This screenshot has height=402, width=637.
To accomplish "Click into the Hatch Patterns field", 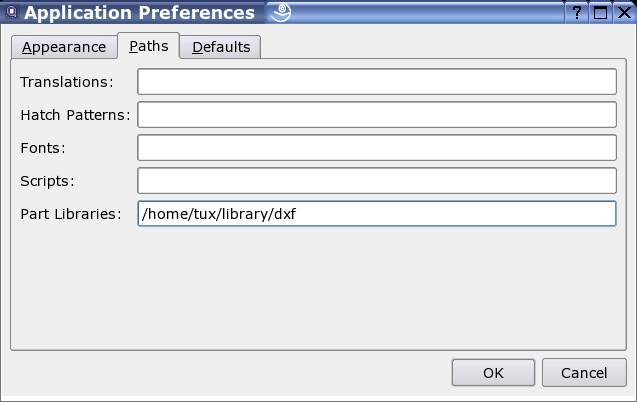I will 376,115.
